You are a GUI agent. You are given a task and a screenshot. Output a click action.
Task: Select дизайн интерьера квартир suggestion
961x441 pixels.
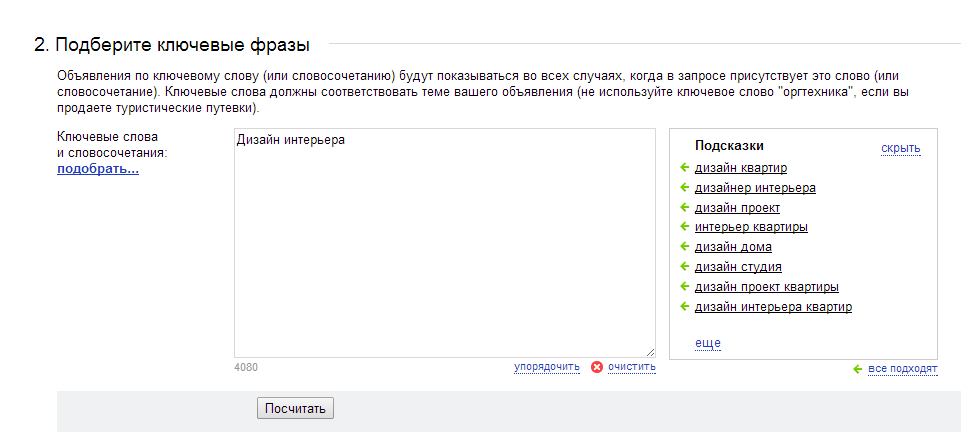tap(773, 307)
